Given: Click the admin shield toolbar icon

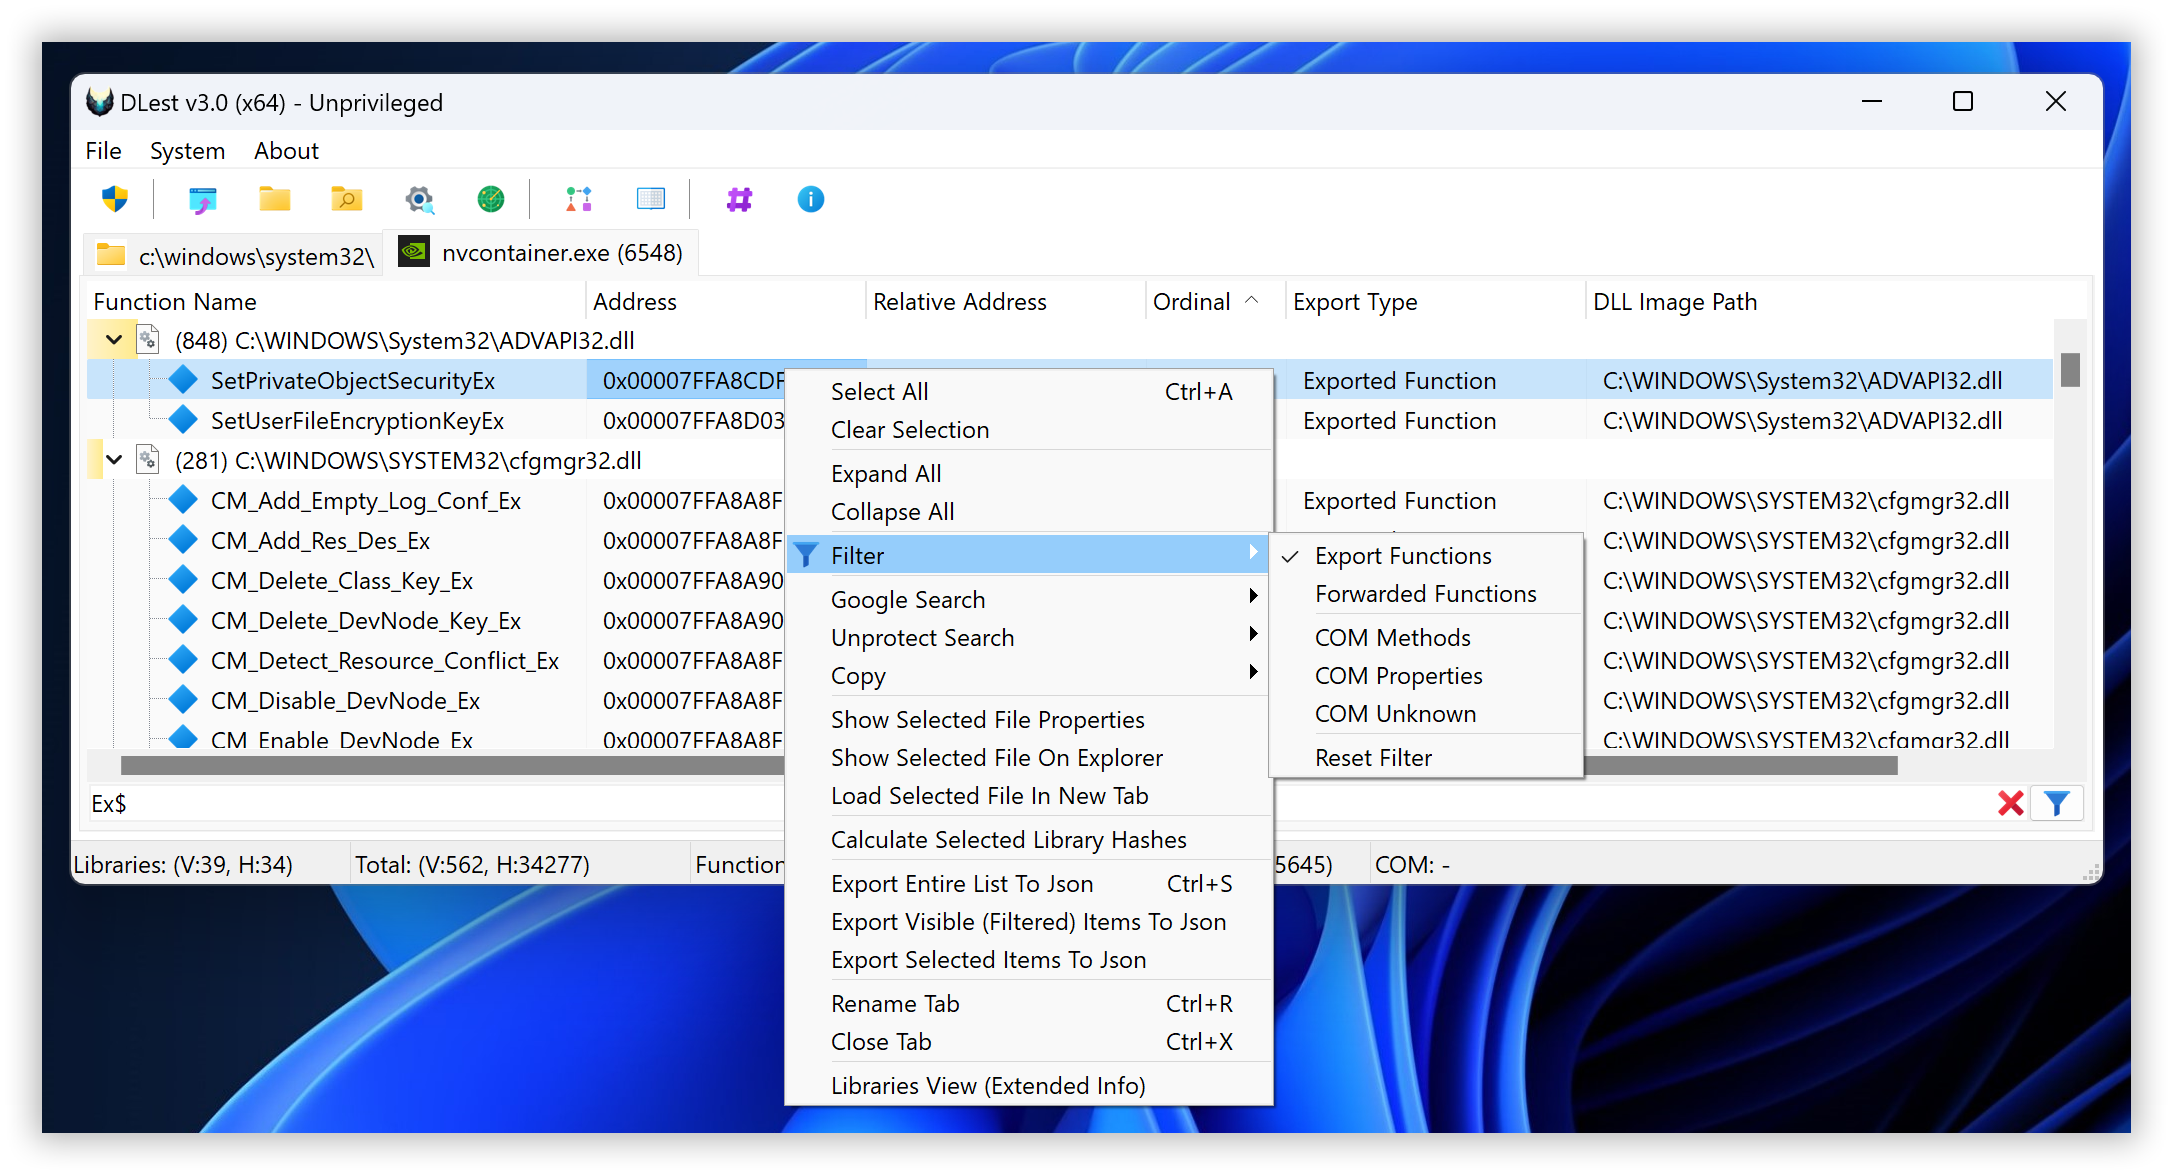Looking at the screenshot, I should [x=115, y=199].
